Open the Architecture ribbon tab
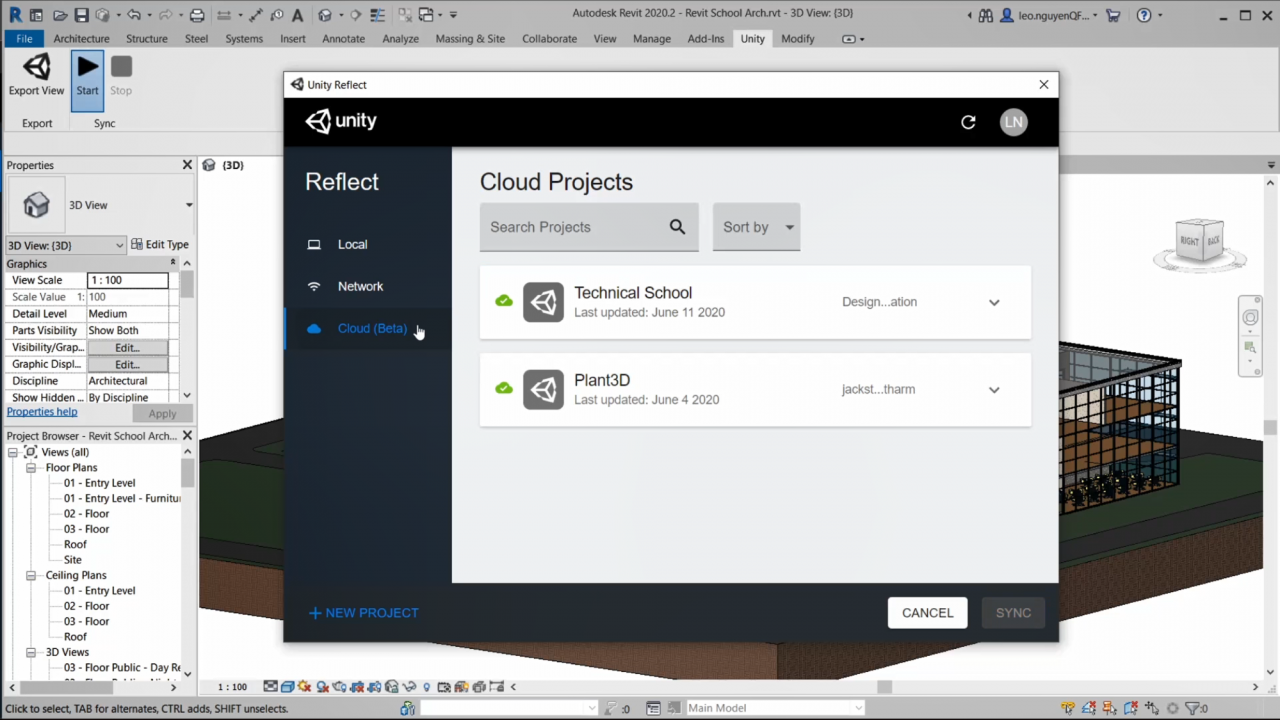This screenshot has height=720, width=1280. 81,38
